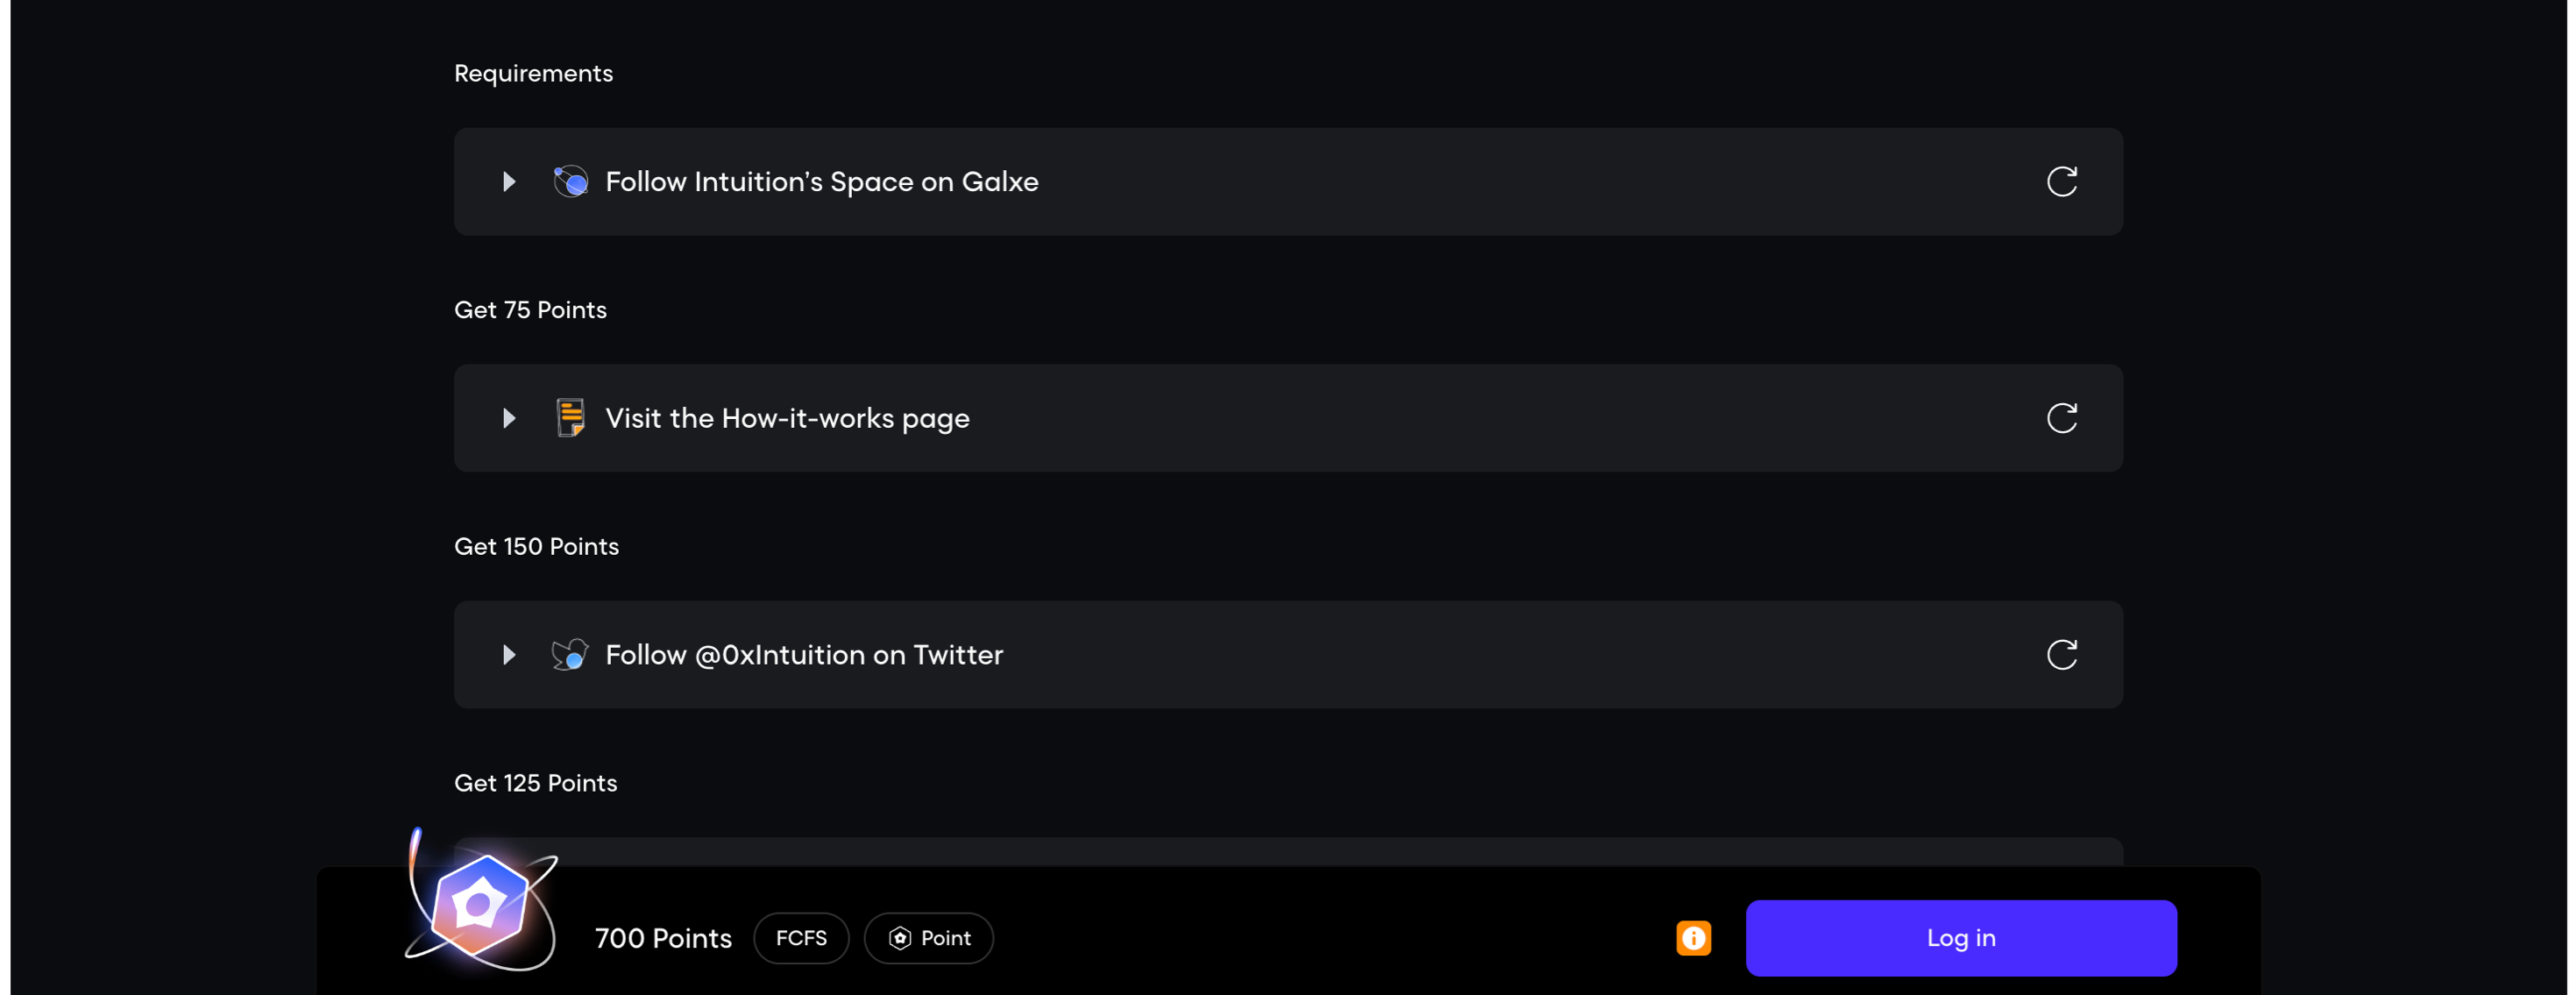Refresh the How-it-works page task status
This screenshot has height=995, width=2576.
coord(2061,418)
